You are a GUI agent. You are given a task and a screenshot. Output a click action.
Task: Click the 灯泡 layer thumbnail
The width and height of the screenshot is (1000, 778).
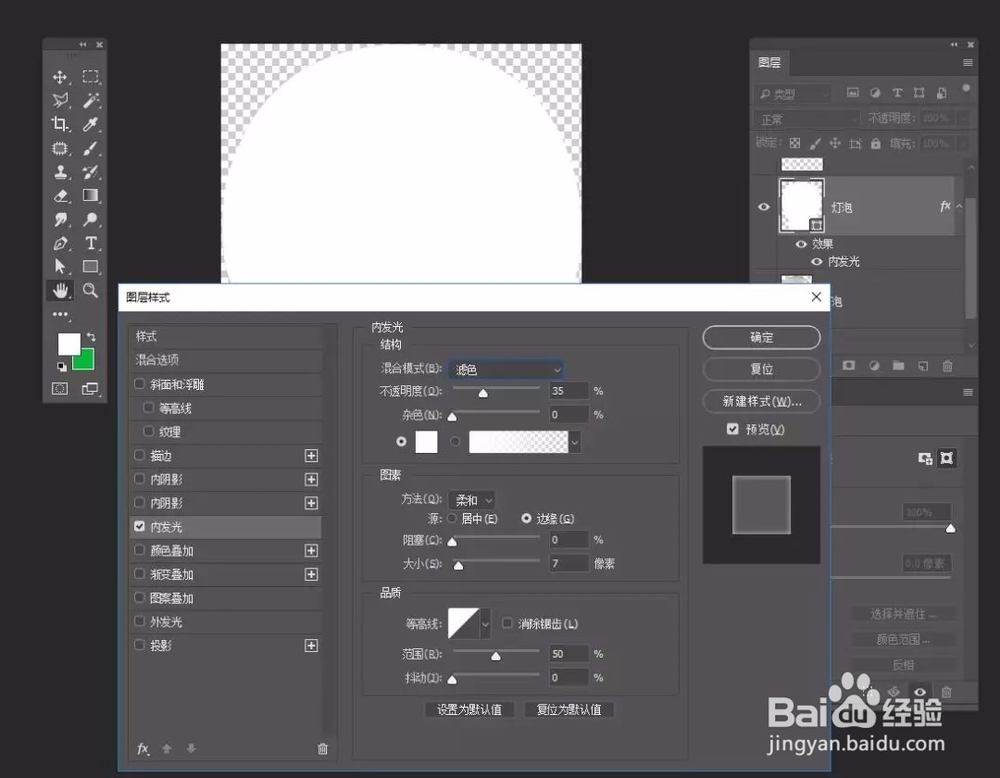pos(801,206)
